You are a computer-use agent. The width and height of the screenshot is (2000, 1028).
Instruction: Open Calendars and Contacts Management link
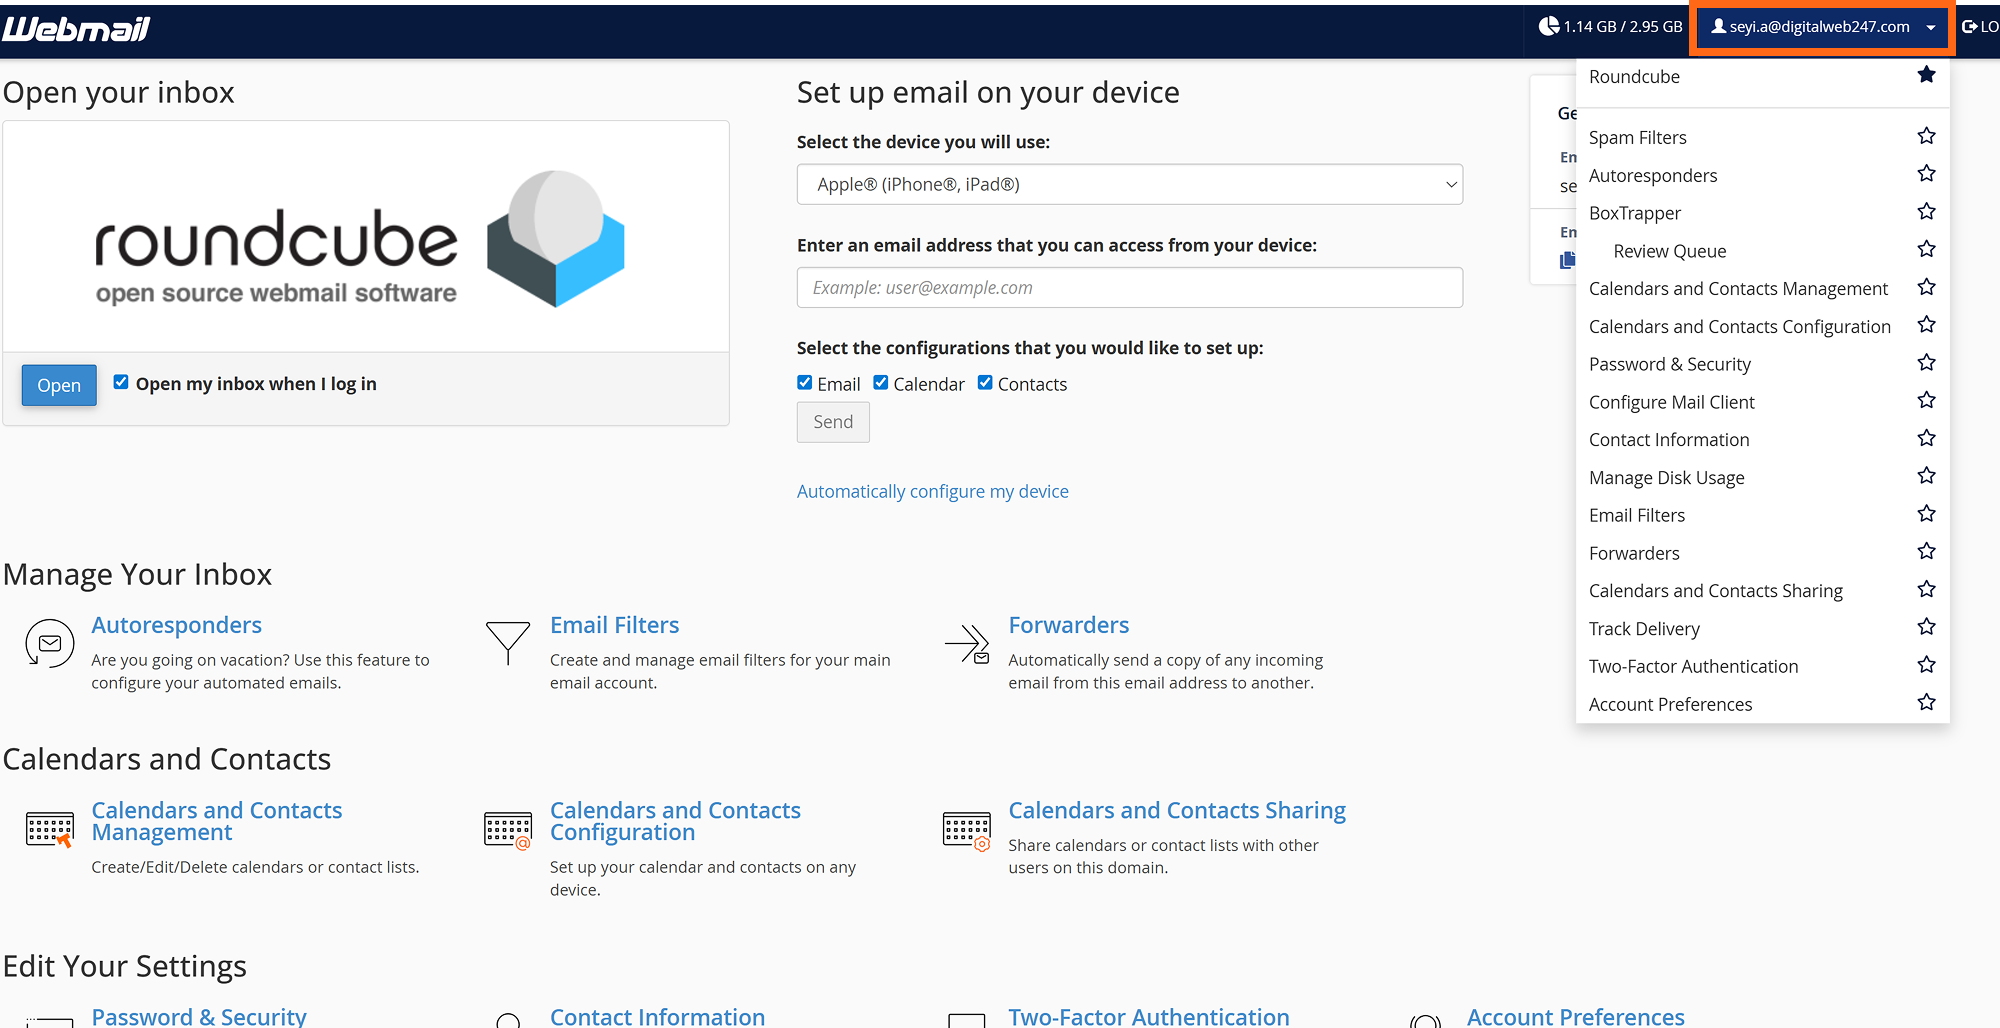(216, 821)
